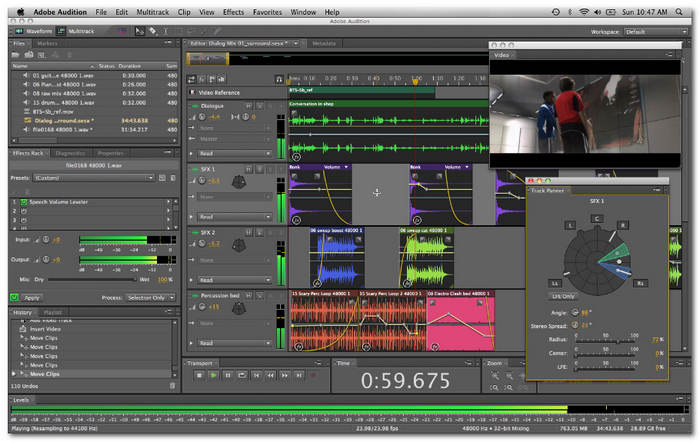Click Record button in Transport panel
This screenshot has height=442, width=700.
313,375
